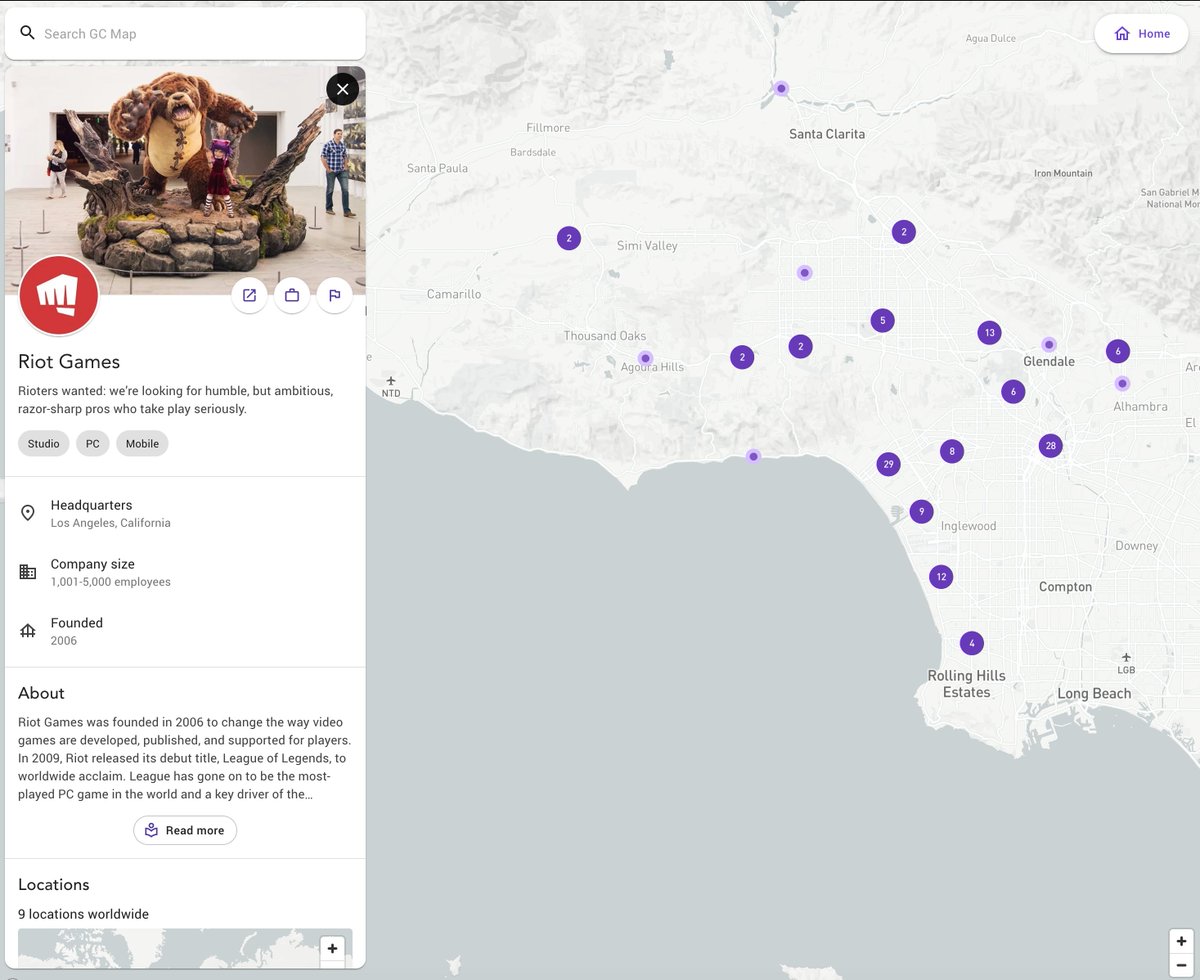Screen dimensions: 1200x980
Task: Open the 28-company cluster near downtown
Action: 1050,446
